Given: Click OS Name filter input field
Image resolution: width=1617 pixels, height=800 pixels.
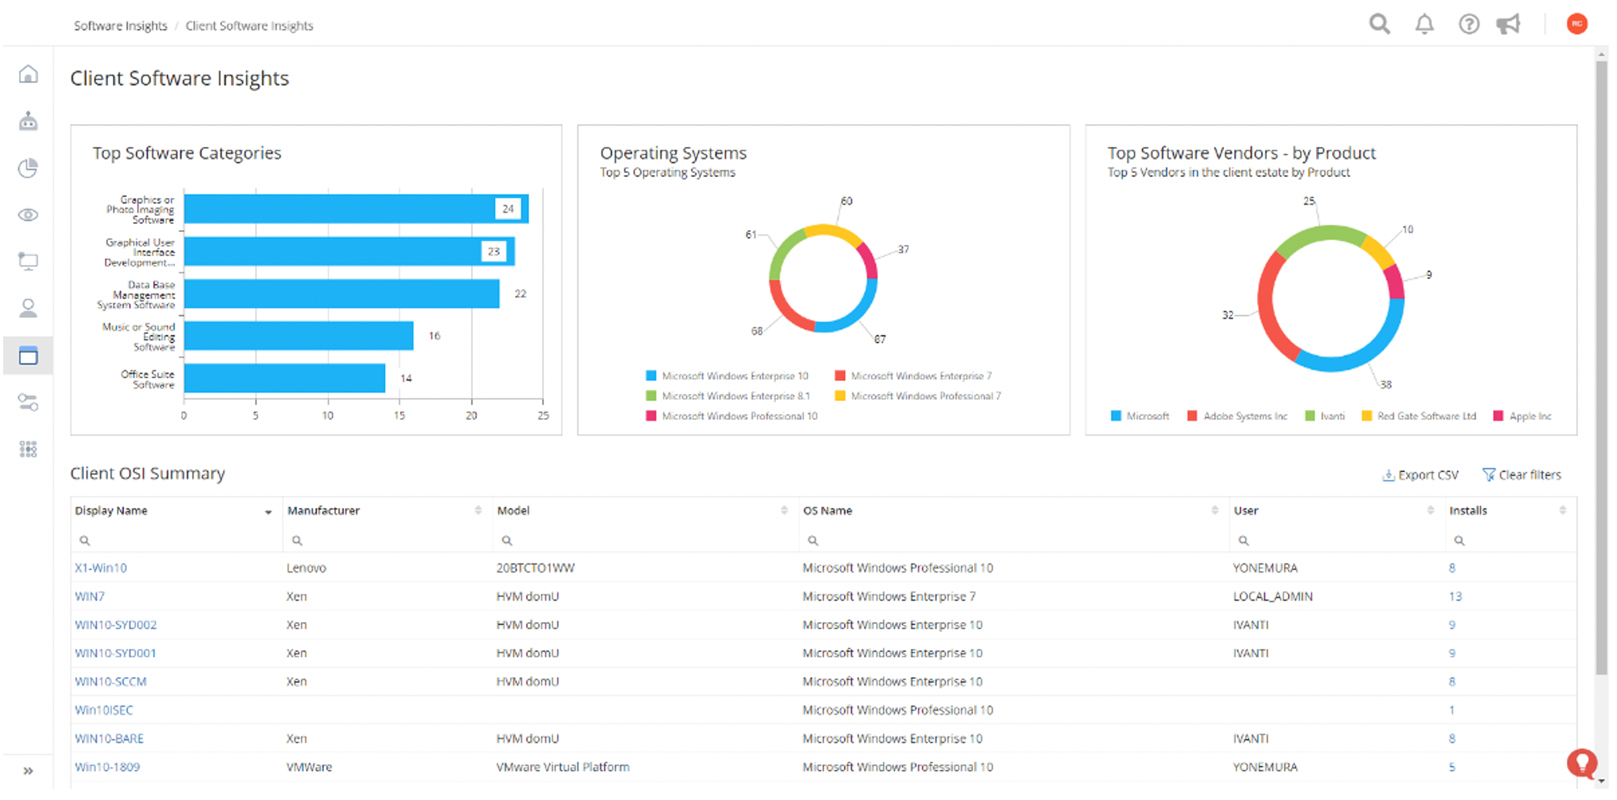Looking at the screenshot, I should pos(1013,540).
